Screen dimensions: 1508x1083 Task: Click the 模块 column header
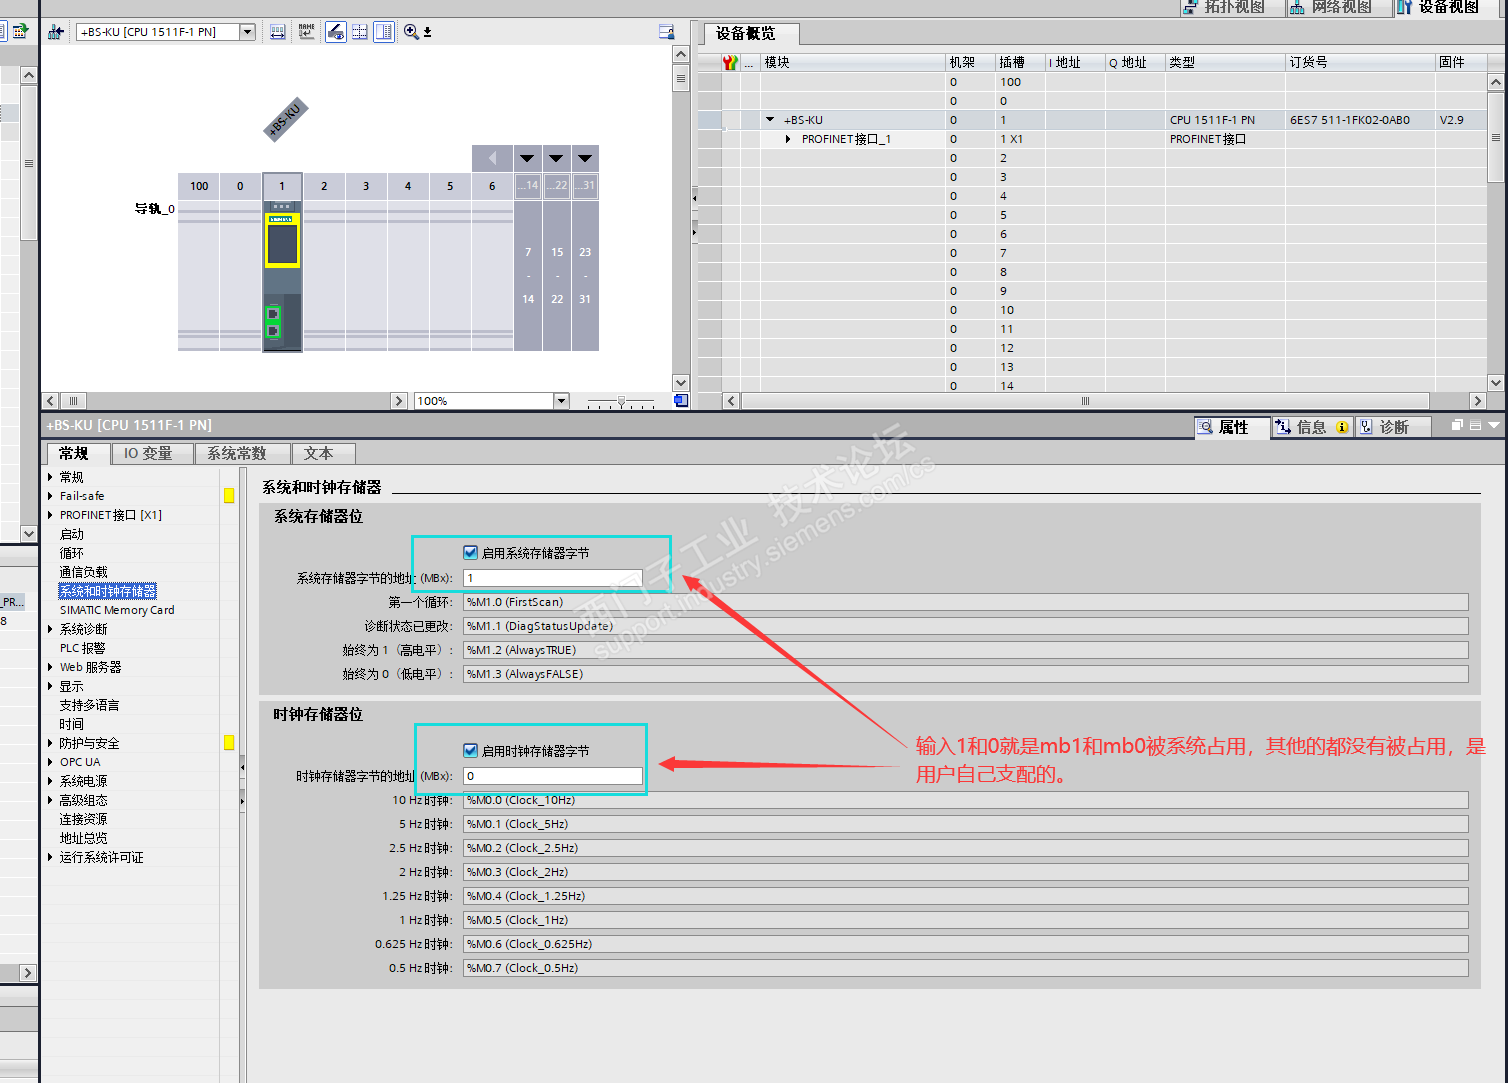(x=853, y=62)
